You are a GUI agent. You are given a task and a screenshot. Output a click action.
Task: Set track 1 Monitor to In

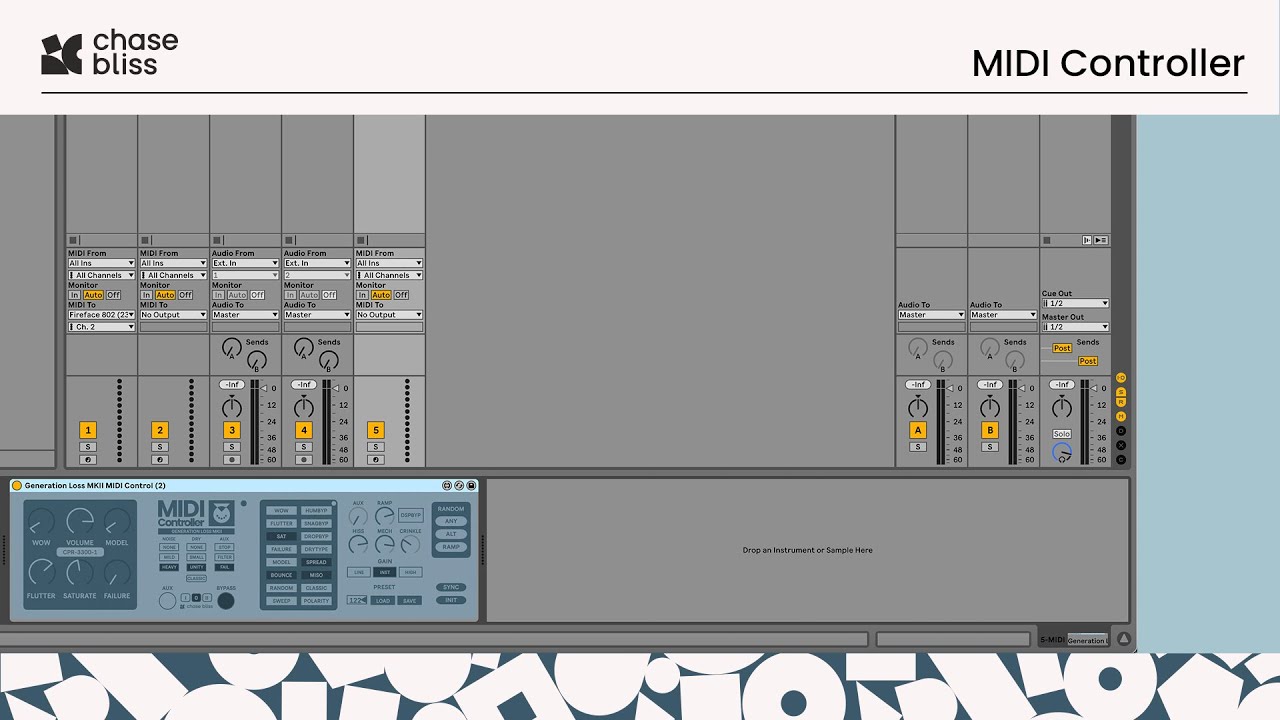click(x=74, y=295)
